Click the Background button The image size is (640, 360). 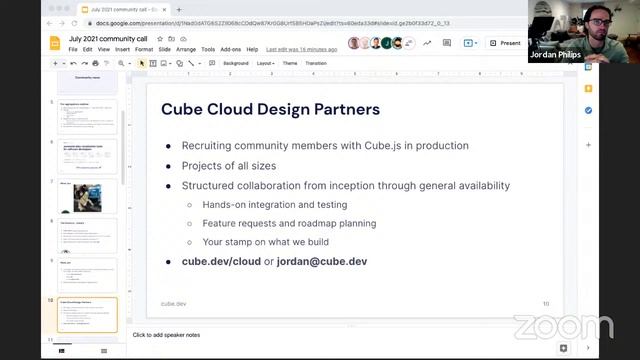tap(236, 63)
